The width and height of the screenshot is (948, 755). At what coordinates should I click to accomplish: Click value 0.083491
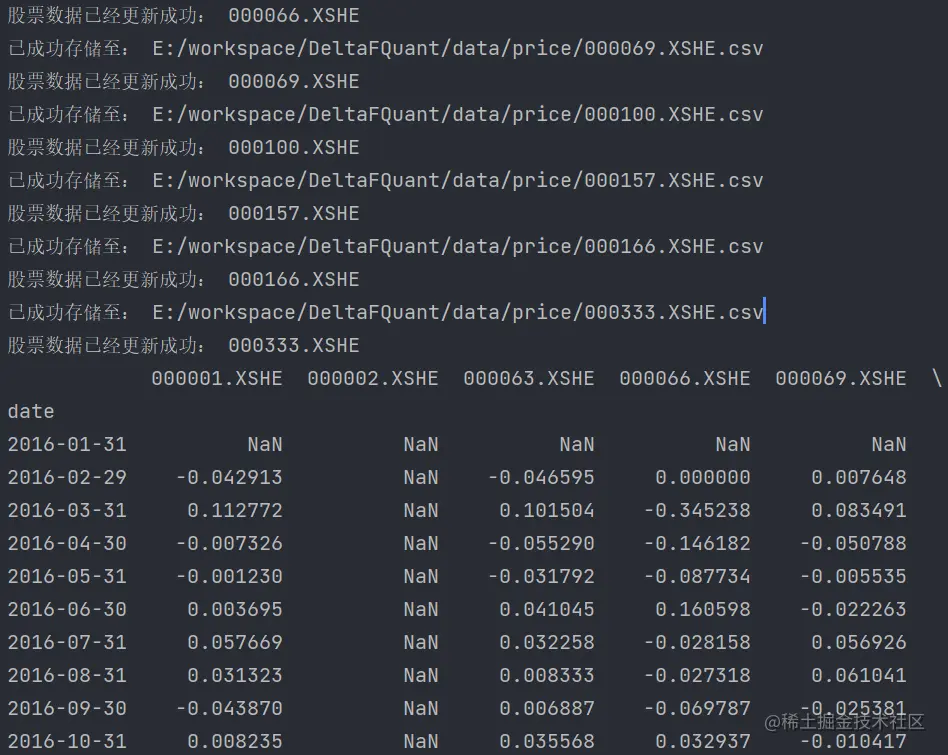[859, 510]
